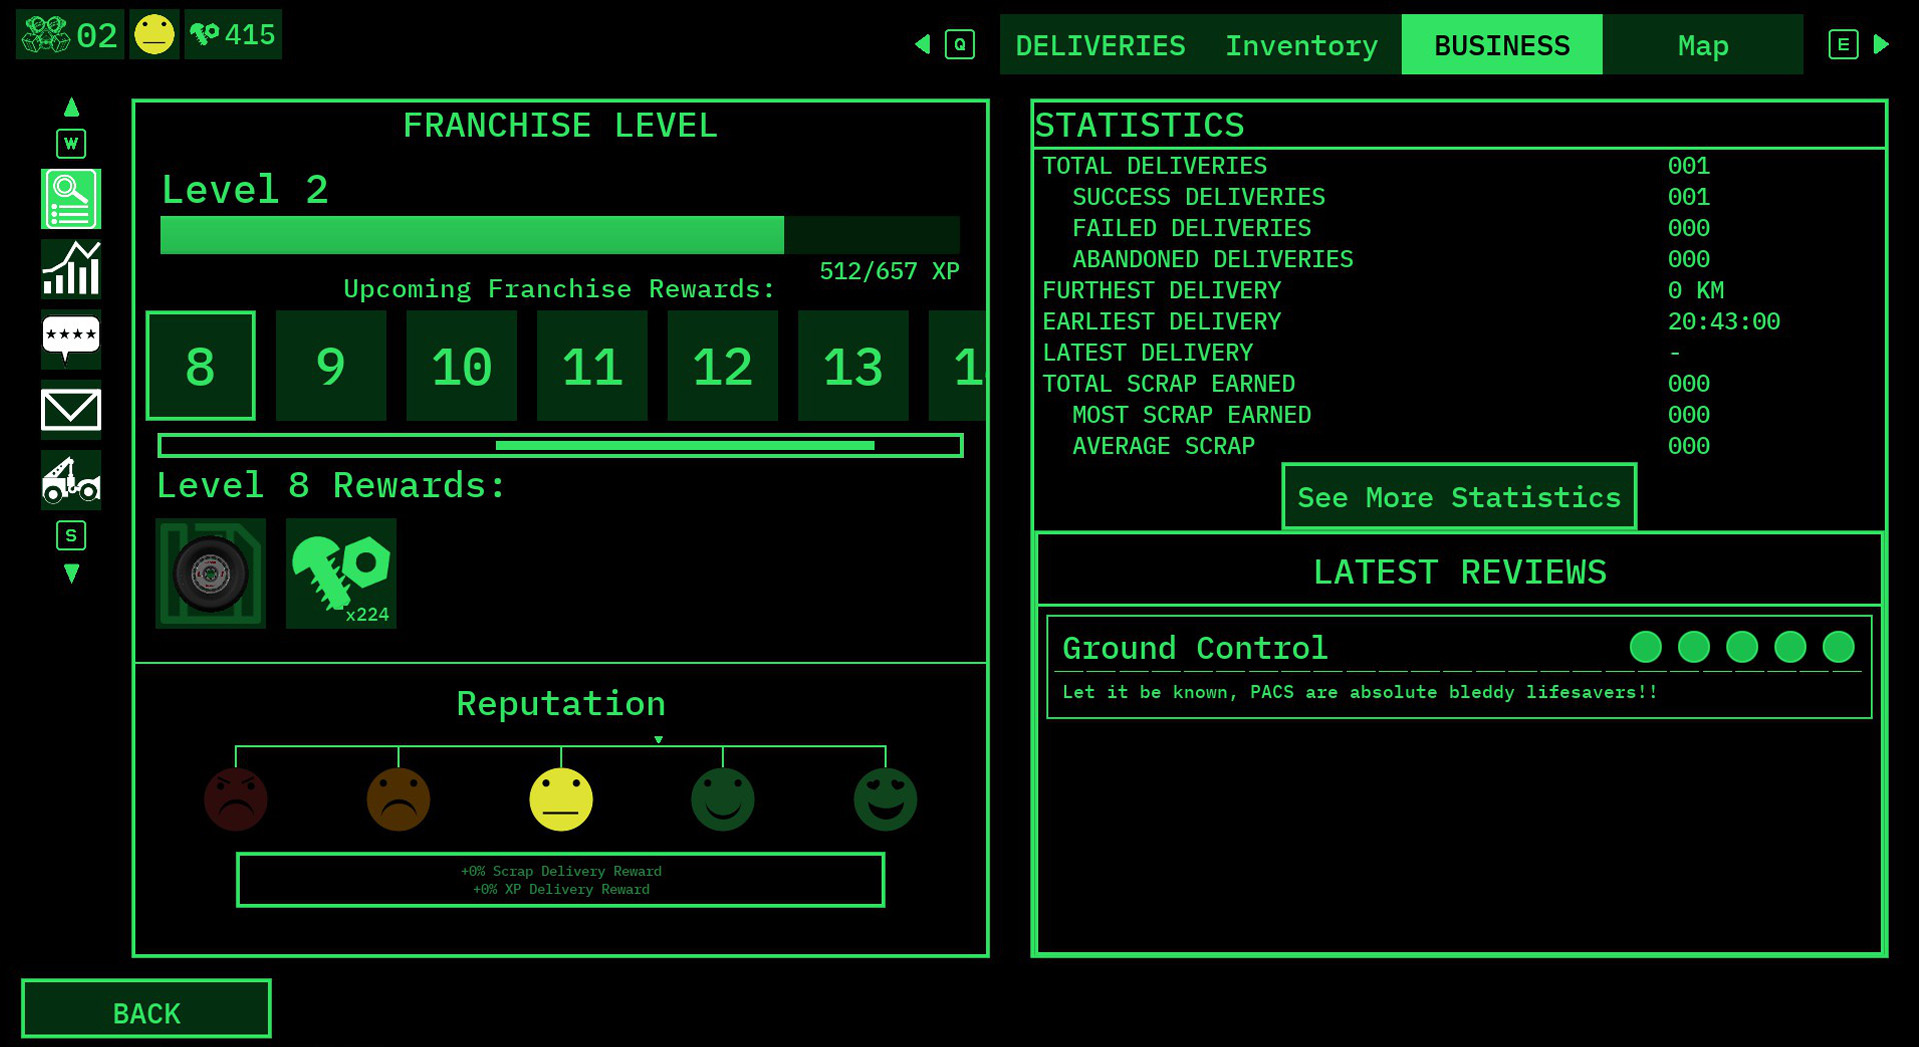
Task: Open the mail envelope sidebar icon
Action: (x=70, y=409)
